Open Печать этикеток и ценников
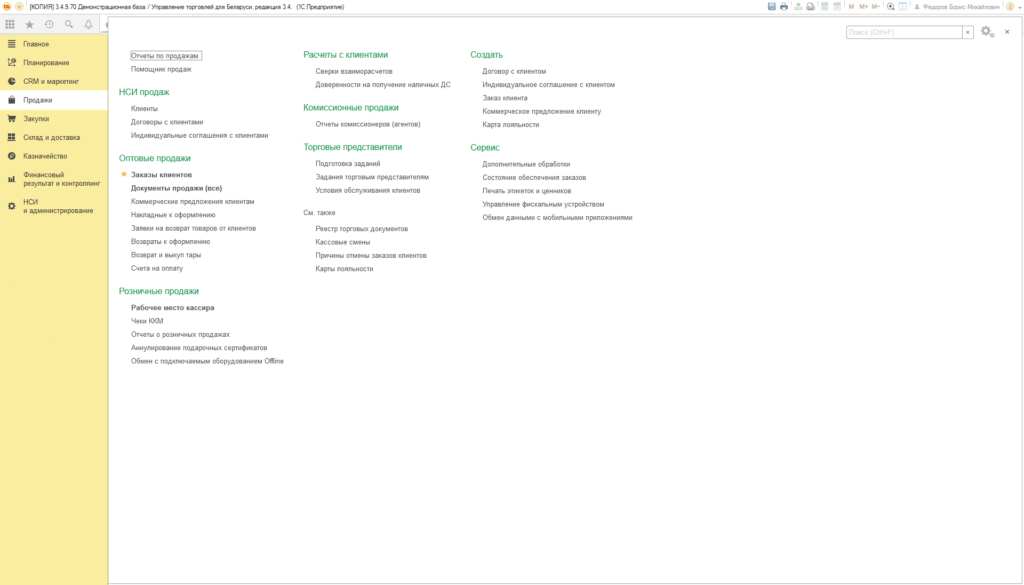This screenshot has height=585, width=1024. click(x=527, y=191)
